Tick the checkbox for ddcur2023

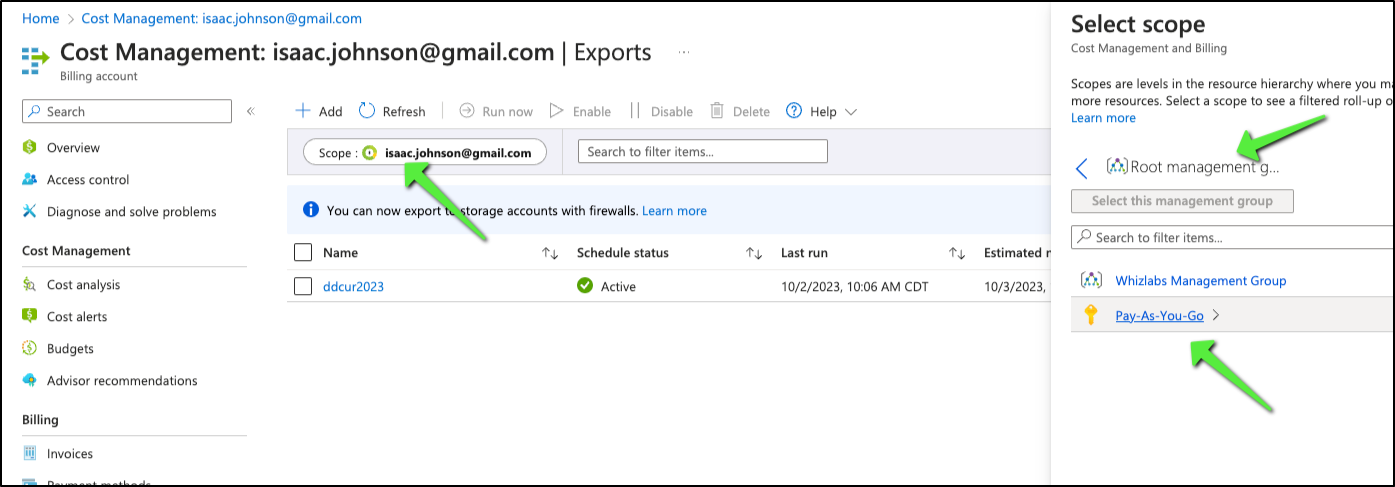[x=303, y=287]
